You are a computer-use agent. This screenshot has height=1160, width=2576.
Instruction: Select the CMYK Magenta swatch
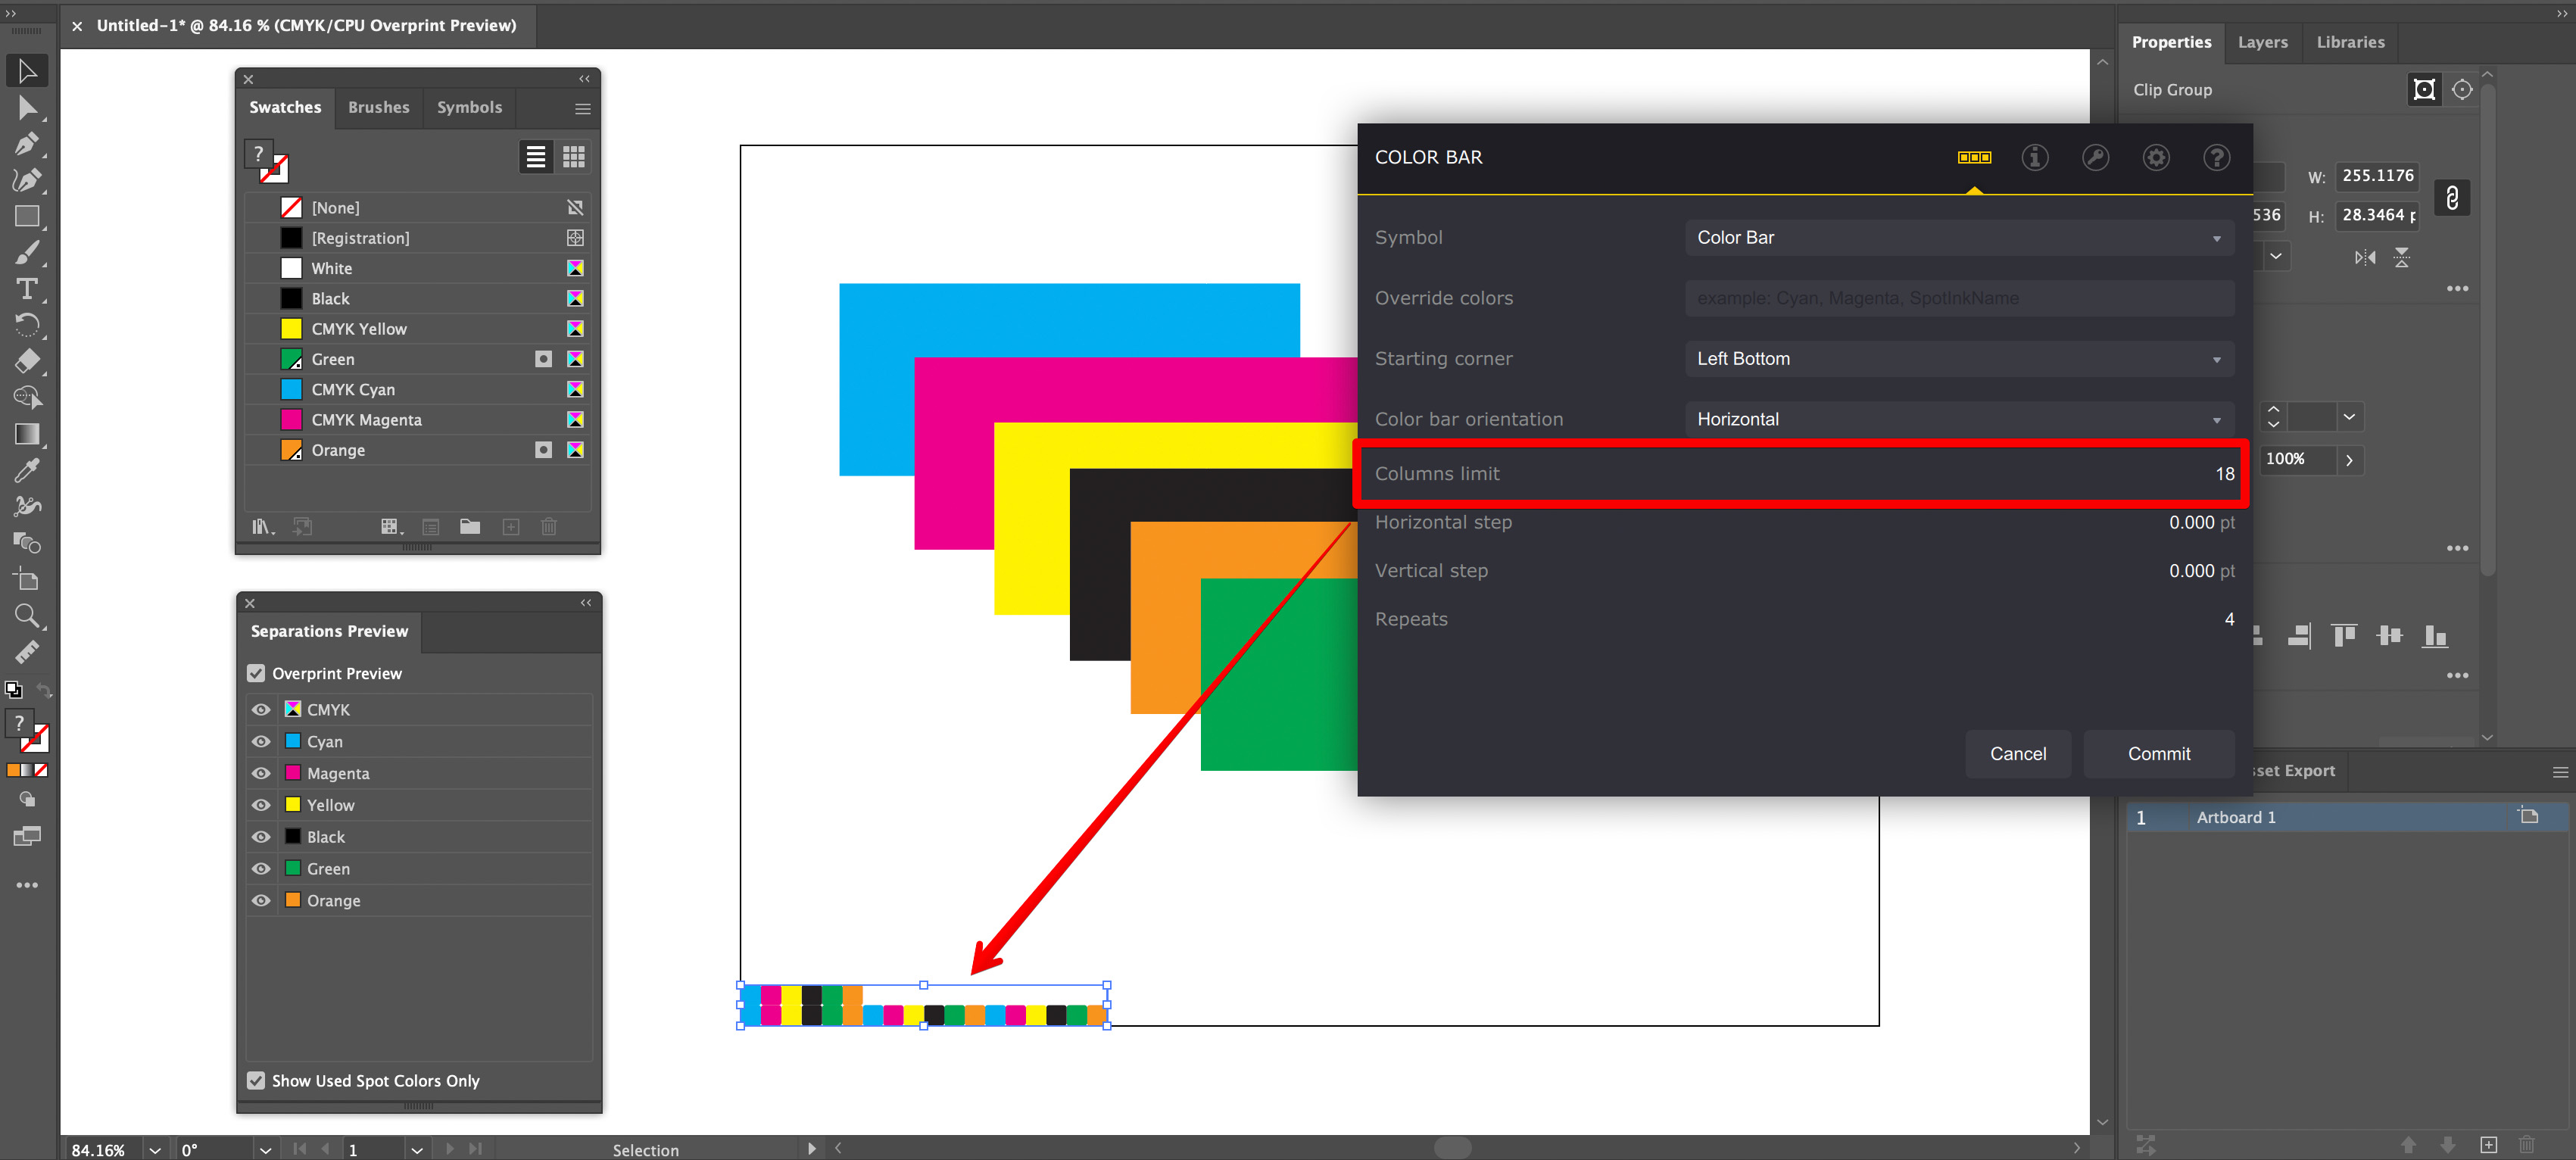tap(366, 419)
